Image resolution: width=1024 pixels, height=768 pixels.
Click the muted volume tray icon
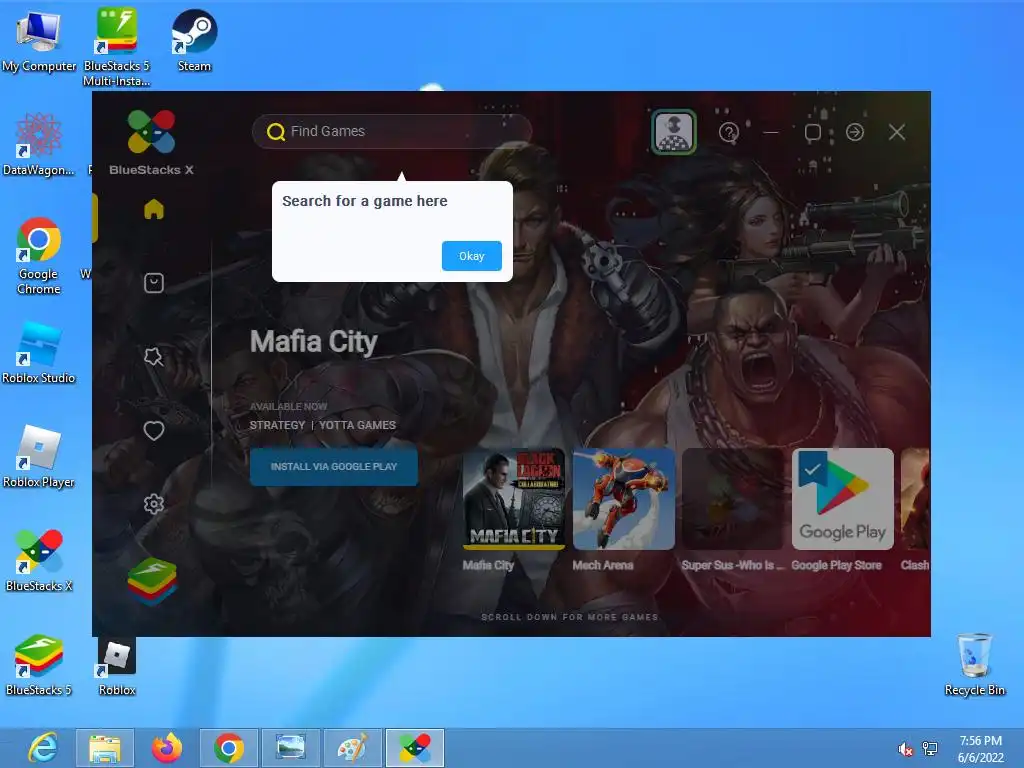(x=905, y=749)
